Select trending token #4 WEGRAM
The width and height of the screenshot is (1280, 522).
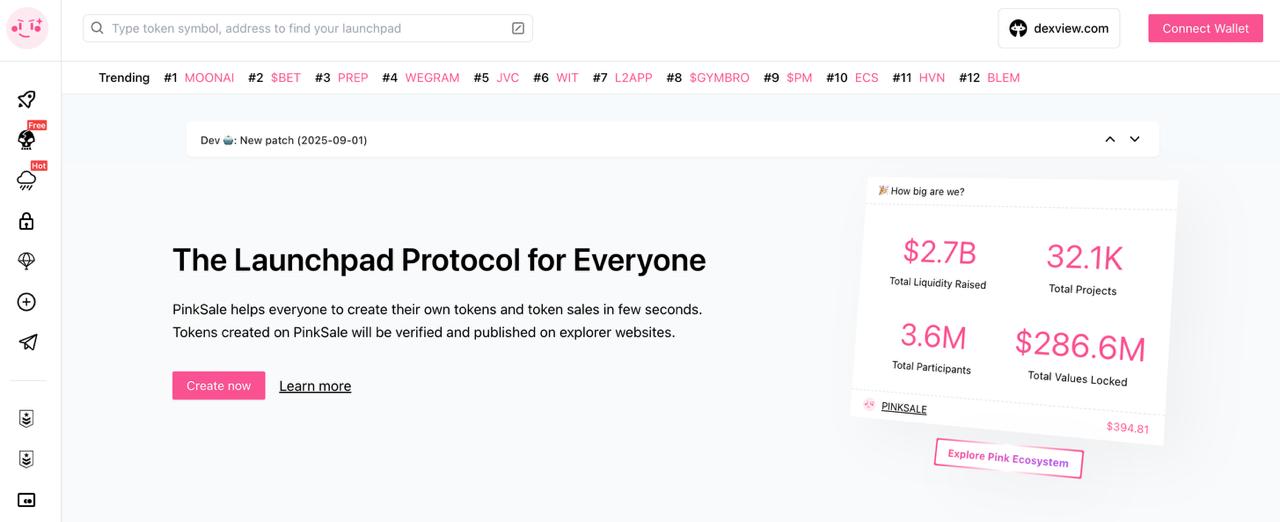[x=433, y=78]
